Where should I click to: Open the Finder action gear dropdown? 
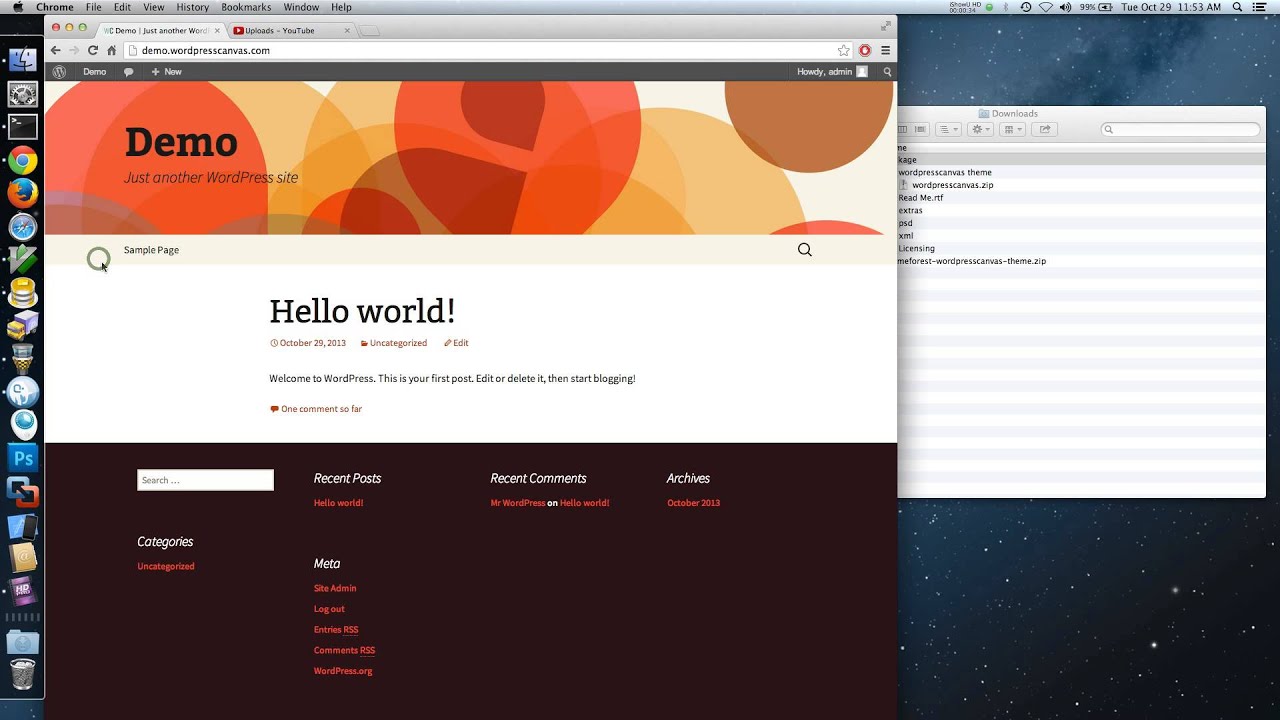[x=981, y=129]
